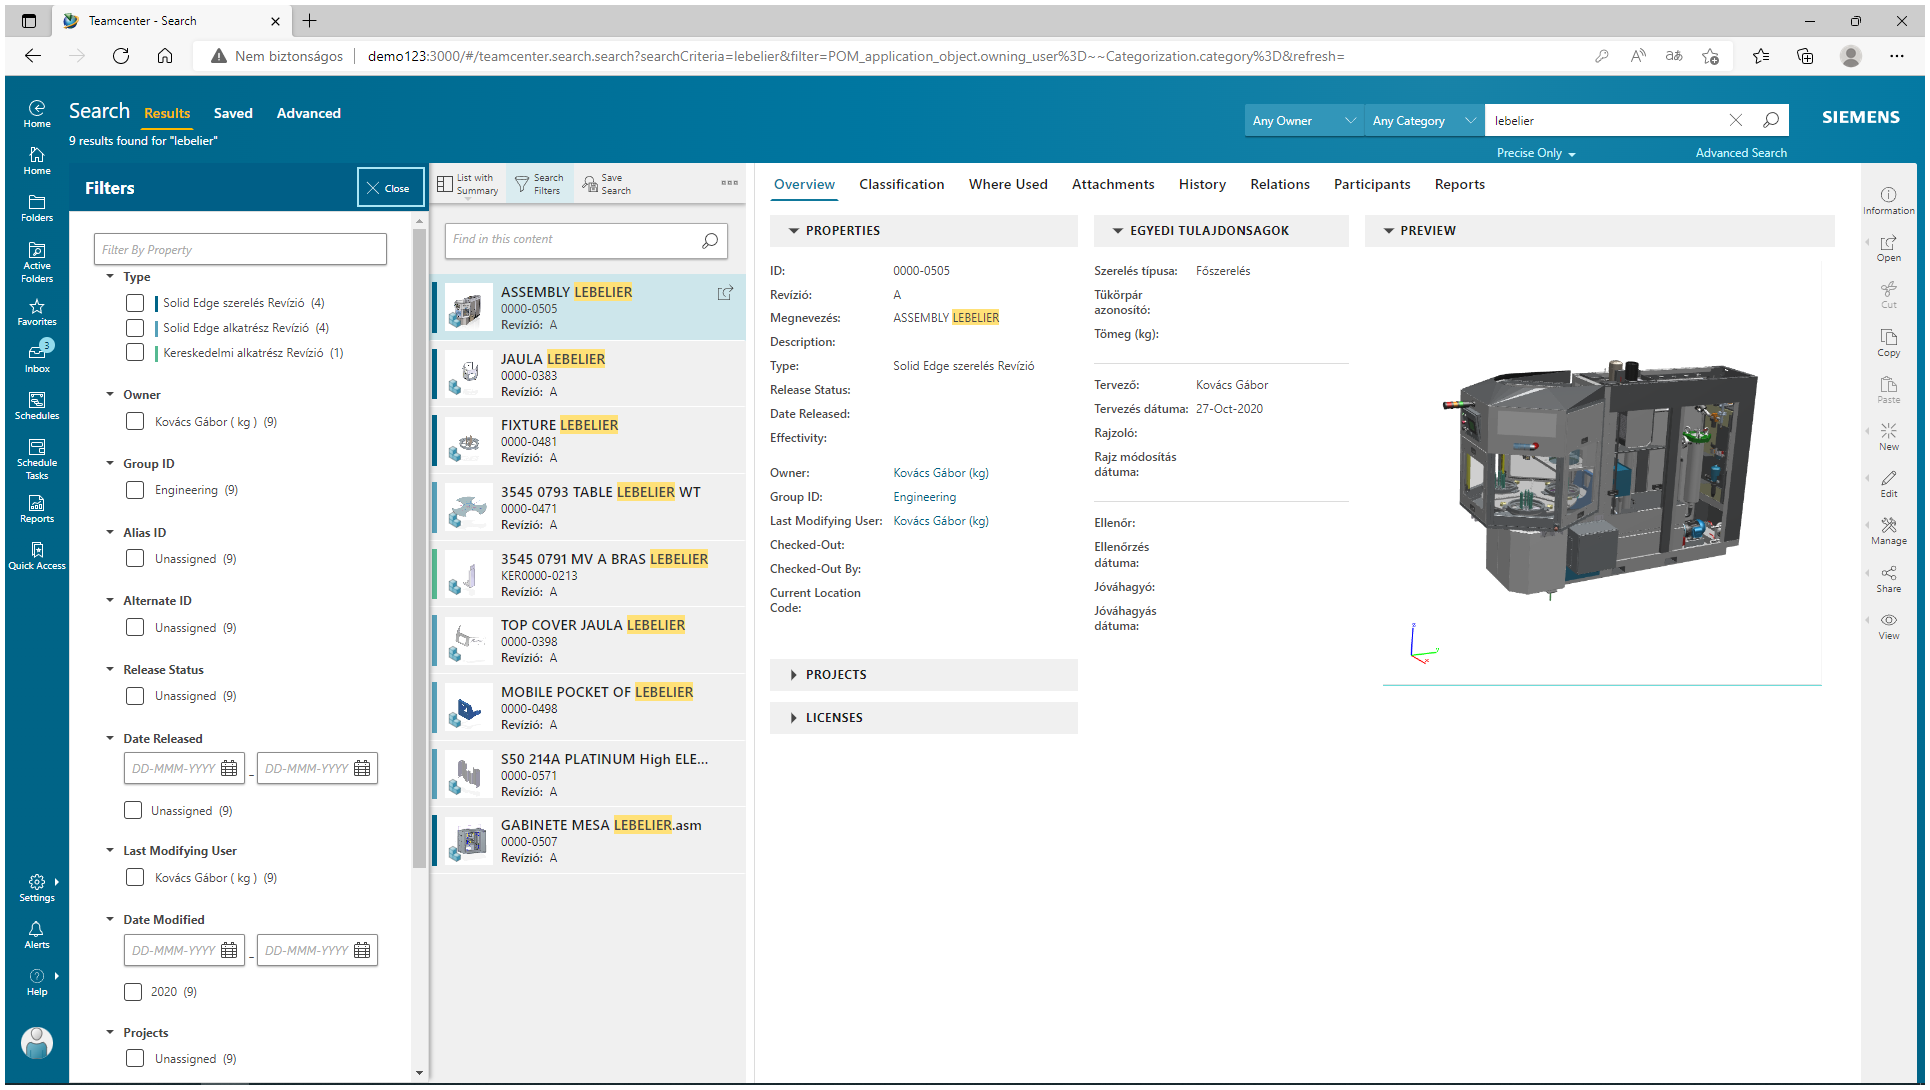This screenshot has width=1930, height=1090.
Task: Expand the LICENSES section
Action: (x=794, y=718)
